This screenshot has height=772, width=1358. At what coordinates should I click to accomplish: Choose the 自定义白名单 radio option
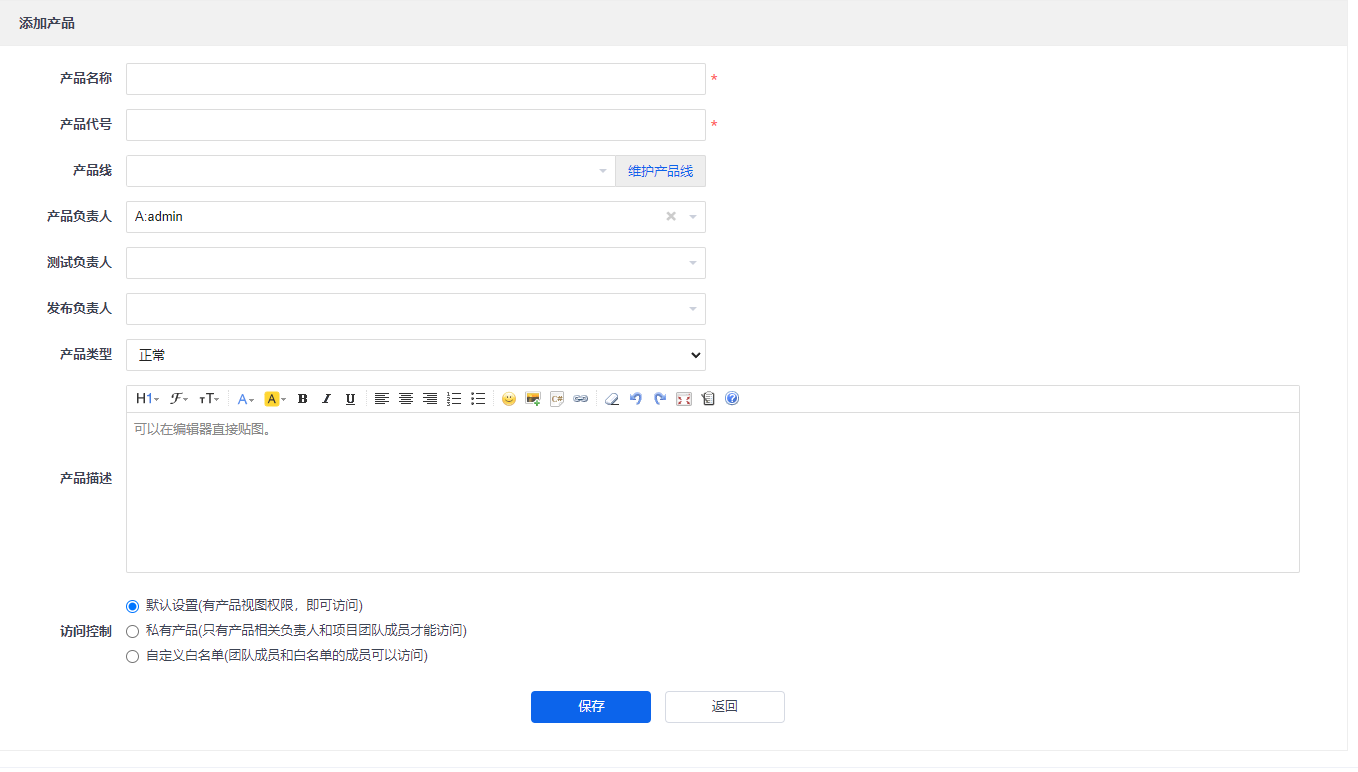pyautogui.click(x=132, y=657)
